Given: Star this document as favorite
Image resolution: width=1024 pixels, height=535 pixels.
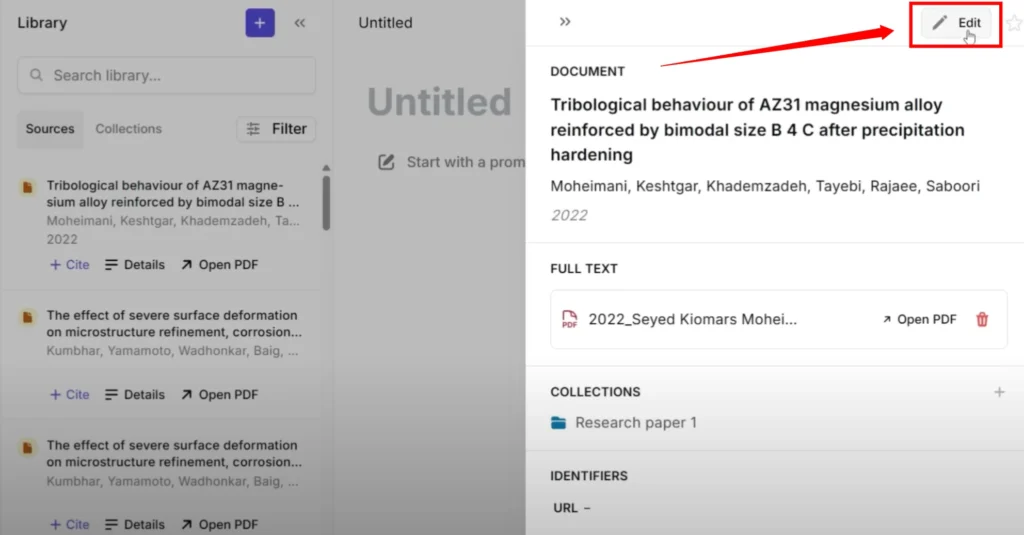Looking at the screenshot, I should coord(1013,23).
